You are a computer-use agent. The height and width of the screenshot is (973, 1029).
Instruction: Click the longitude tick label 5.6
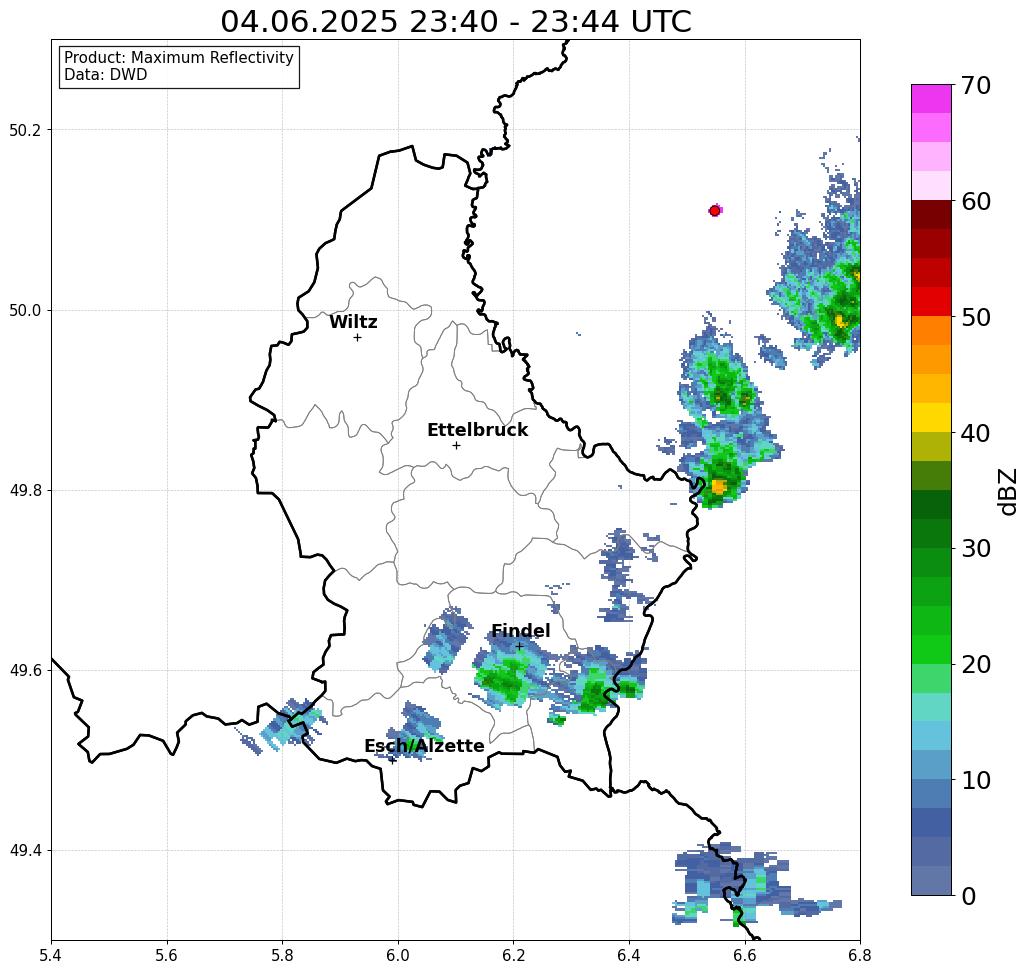pyautogui.click(x=167, y=955)
